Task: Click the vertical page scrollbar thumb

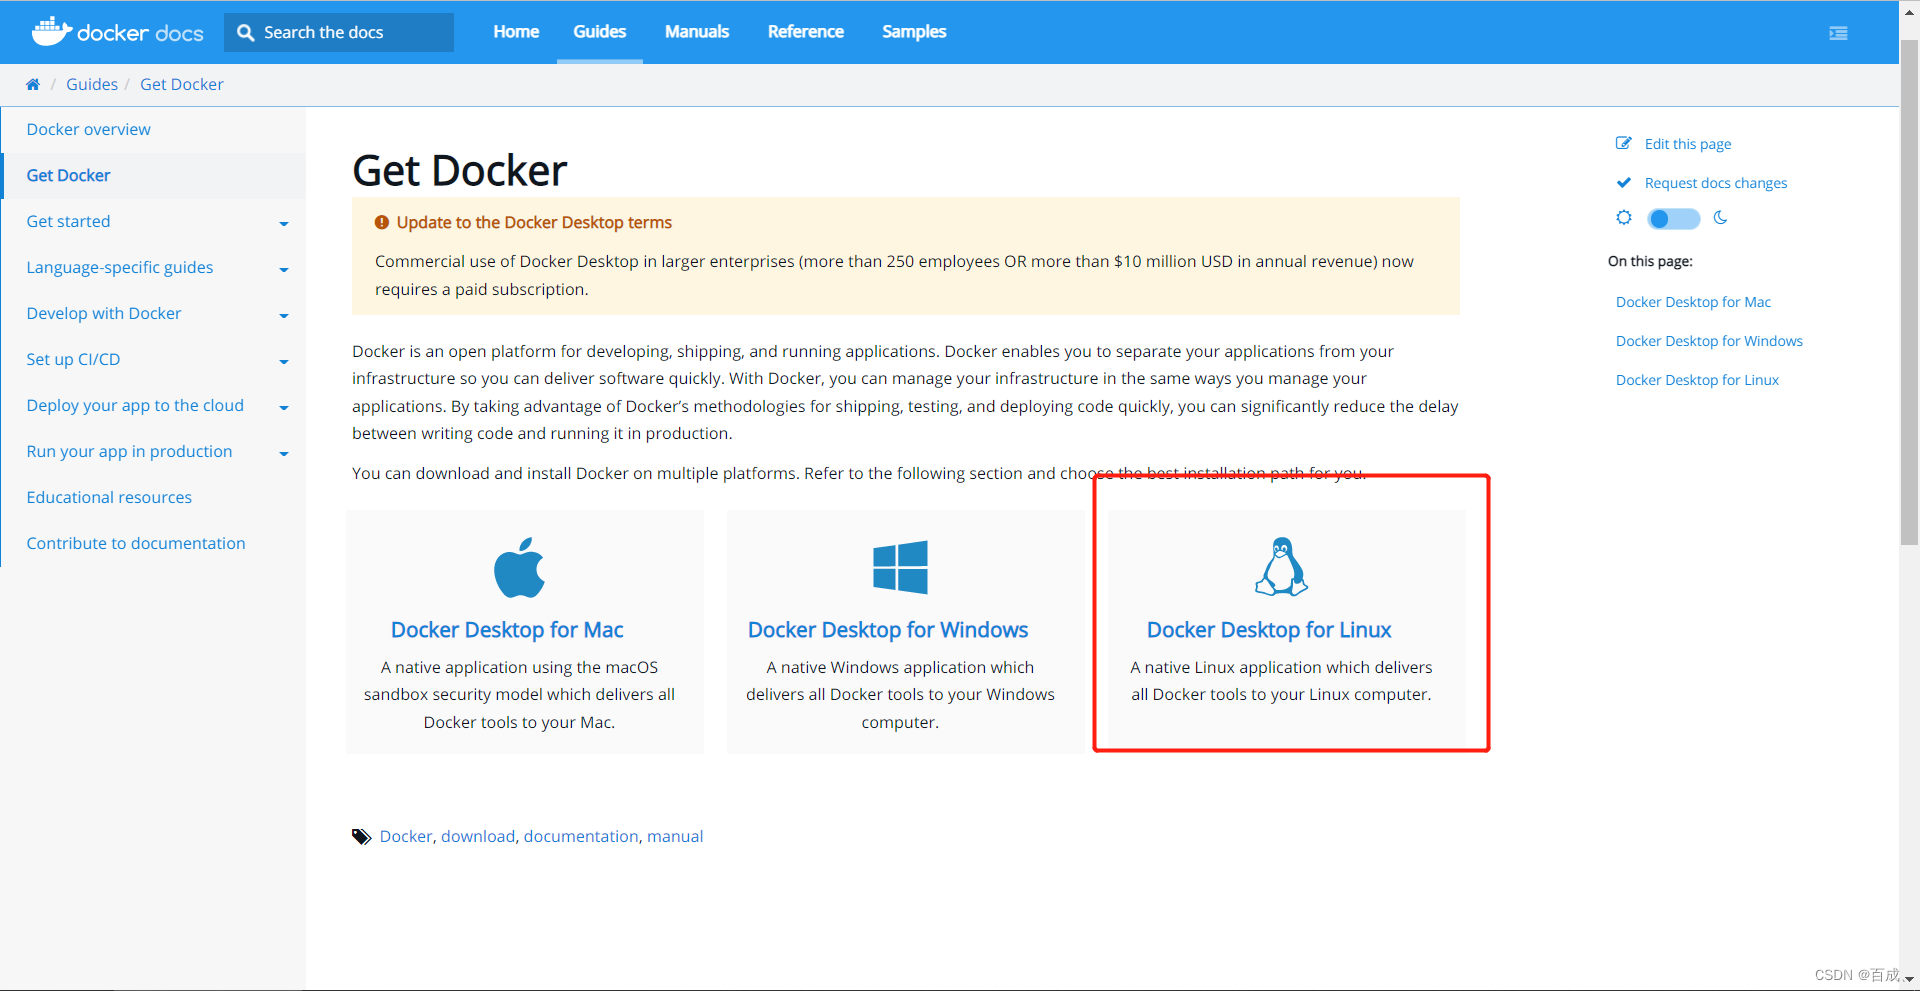Action: coord(1909,292)
